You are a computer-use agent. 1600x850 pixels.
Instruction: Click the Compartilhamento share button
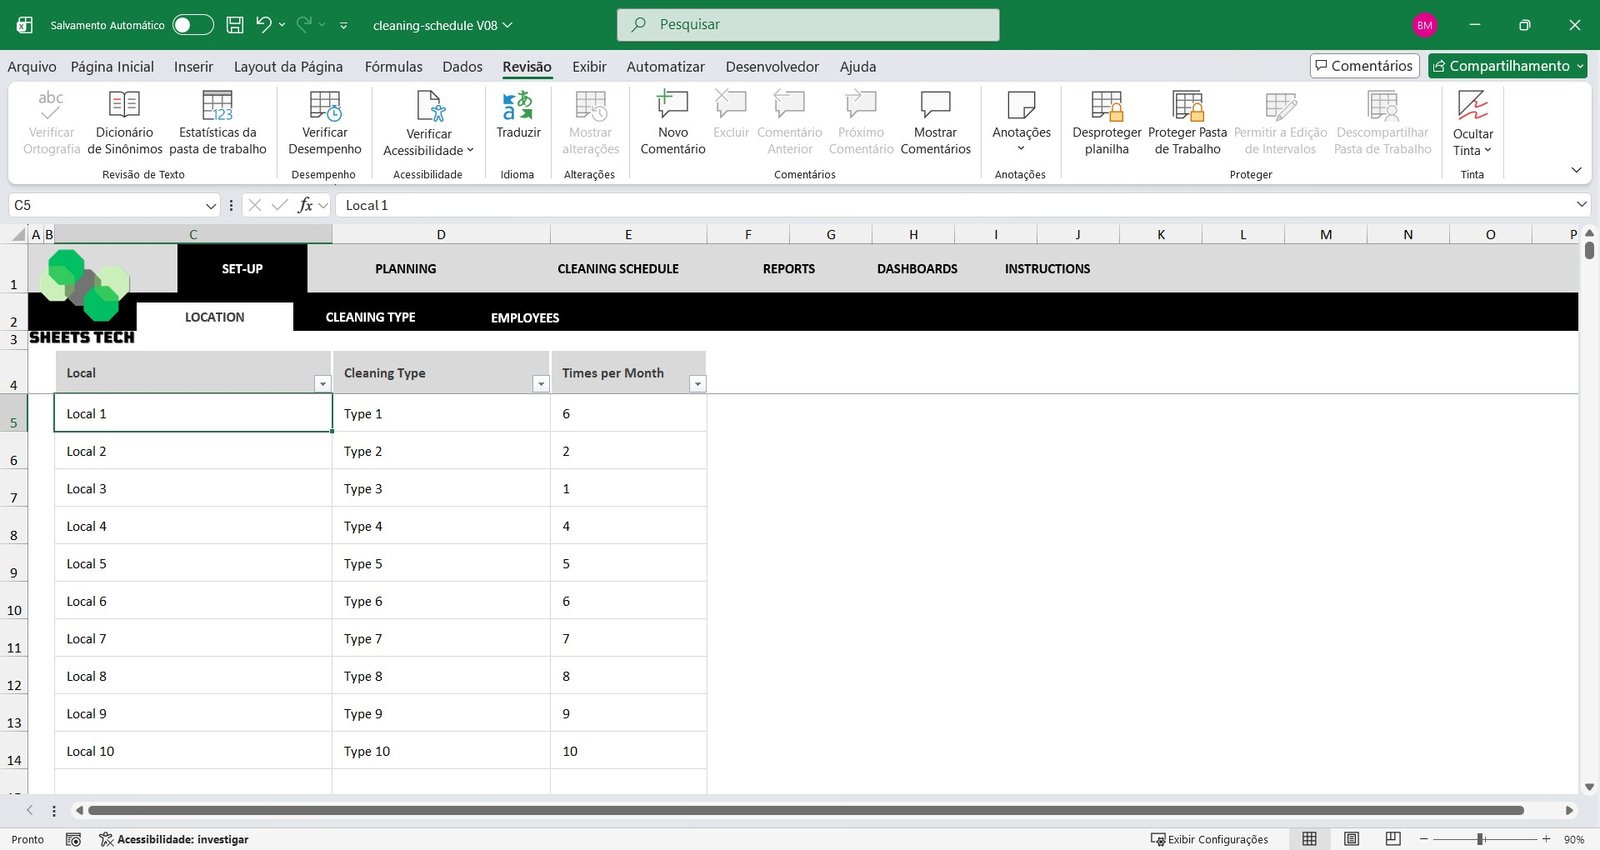tap(1507, 66)
